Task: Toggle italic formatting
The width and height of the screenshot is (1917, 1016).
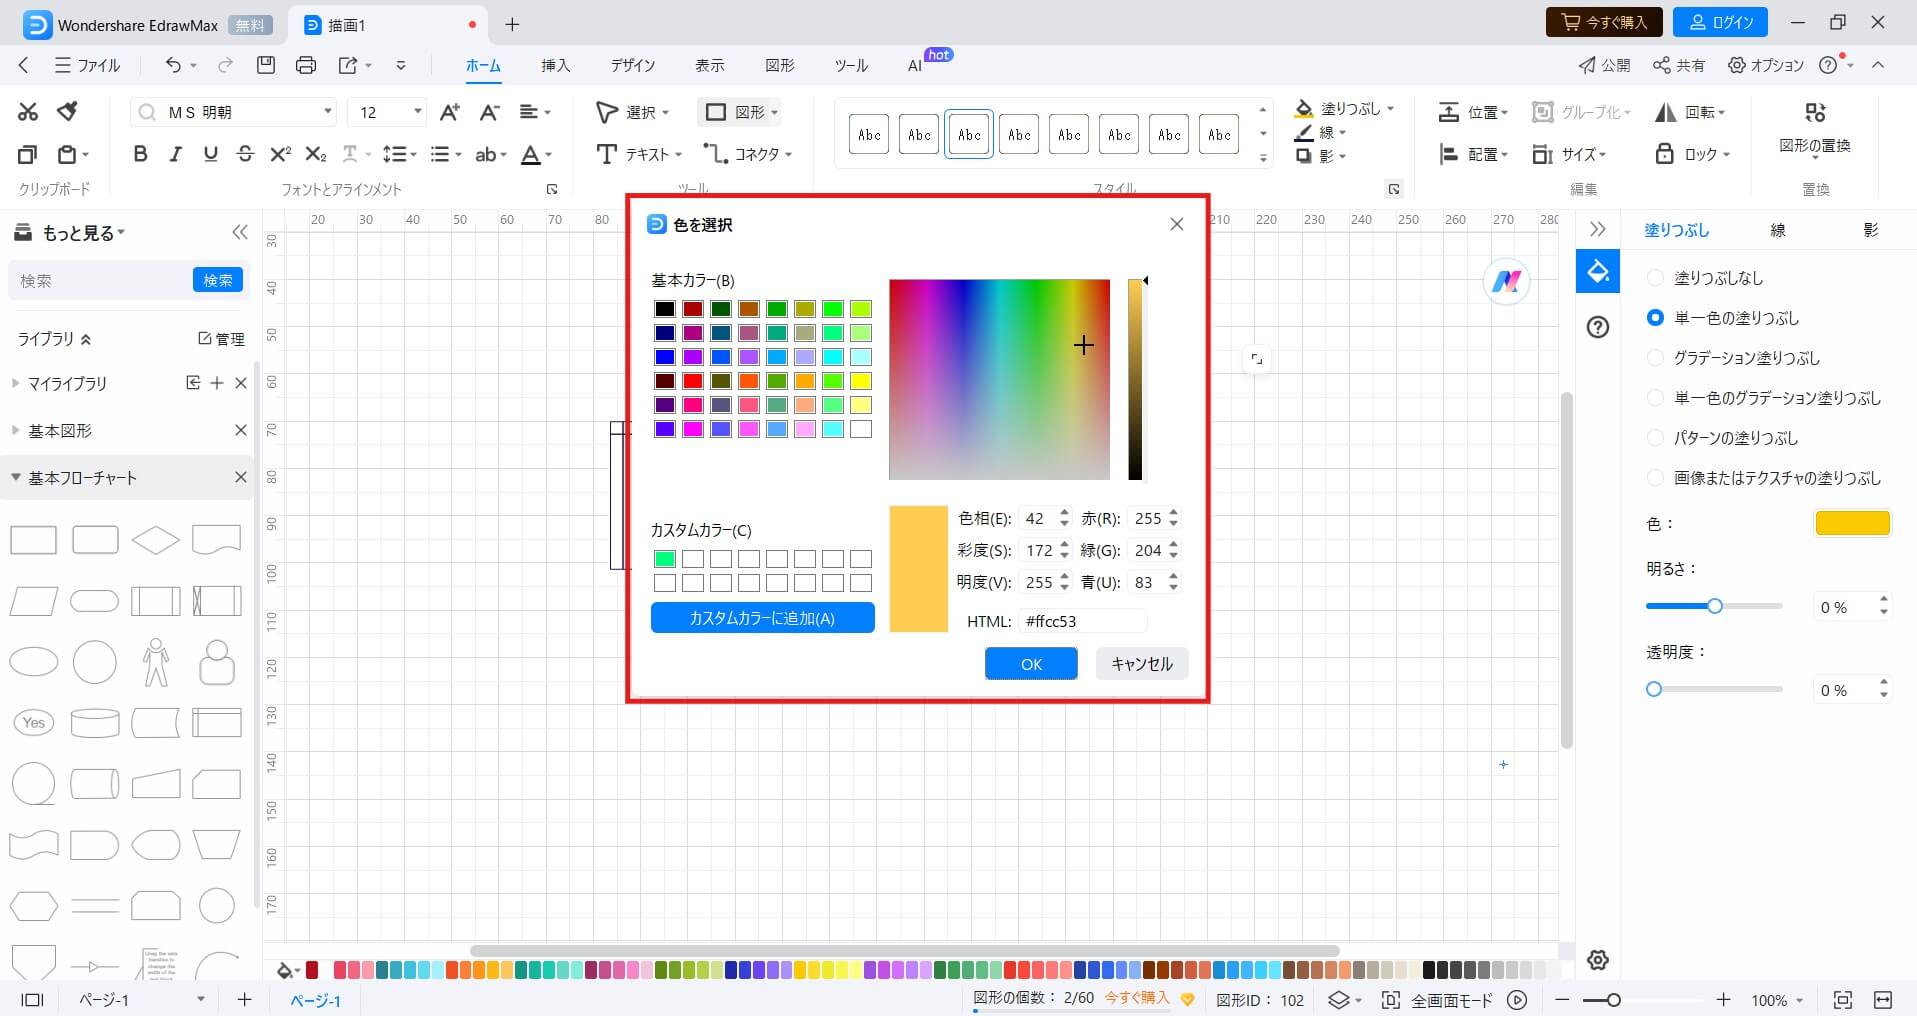Action: click(175, 154)
